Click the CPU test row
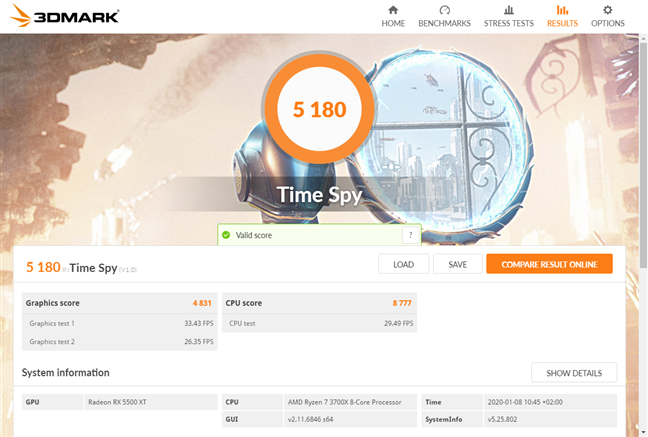Image resolution: width=648 pixels, height=437 pixels. click(319, 323)
